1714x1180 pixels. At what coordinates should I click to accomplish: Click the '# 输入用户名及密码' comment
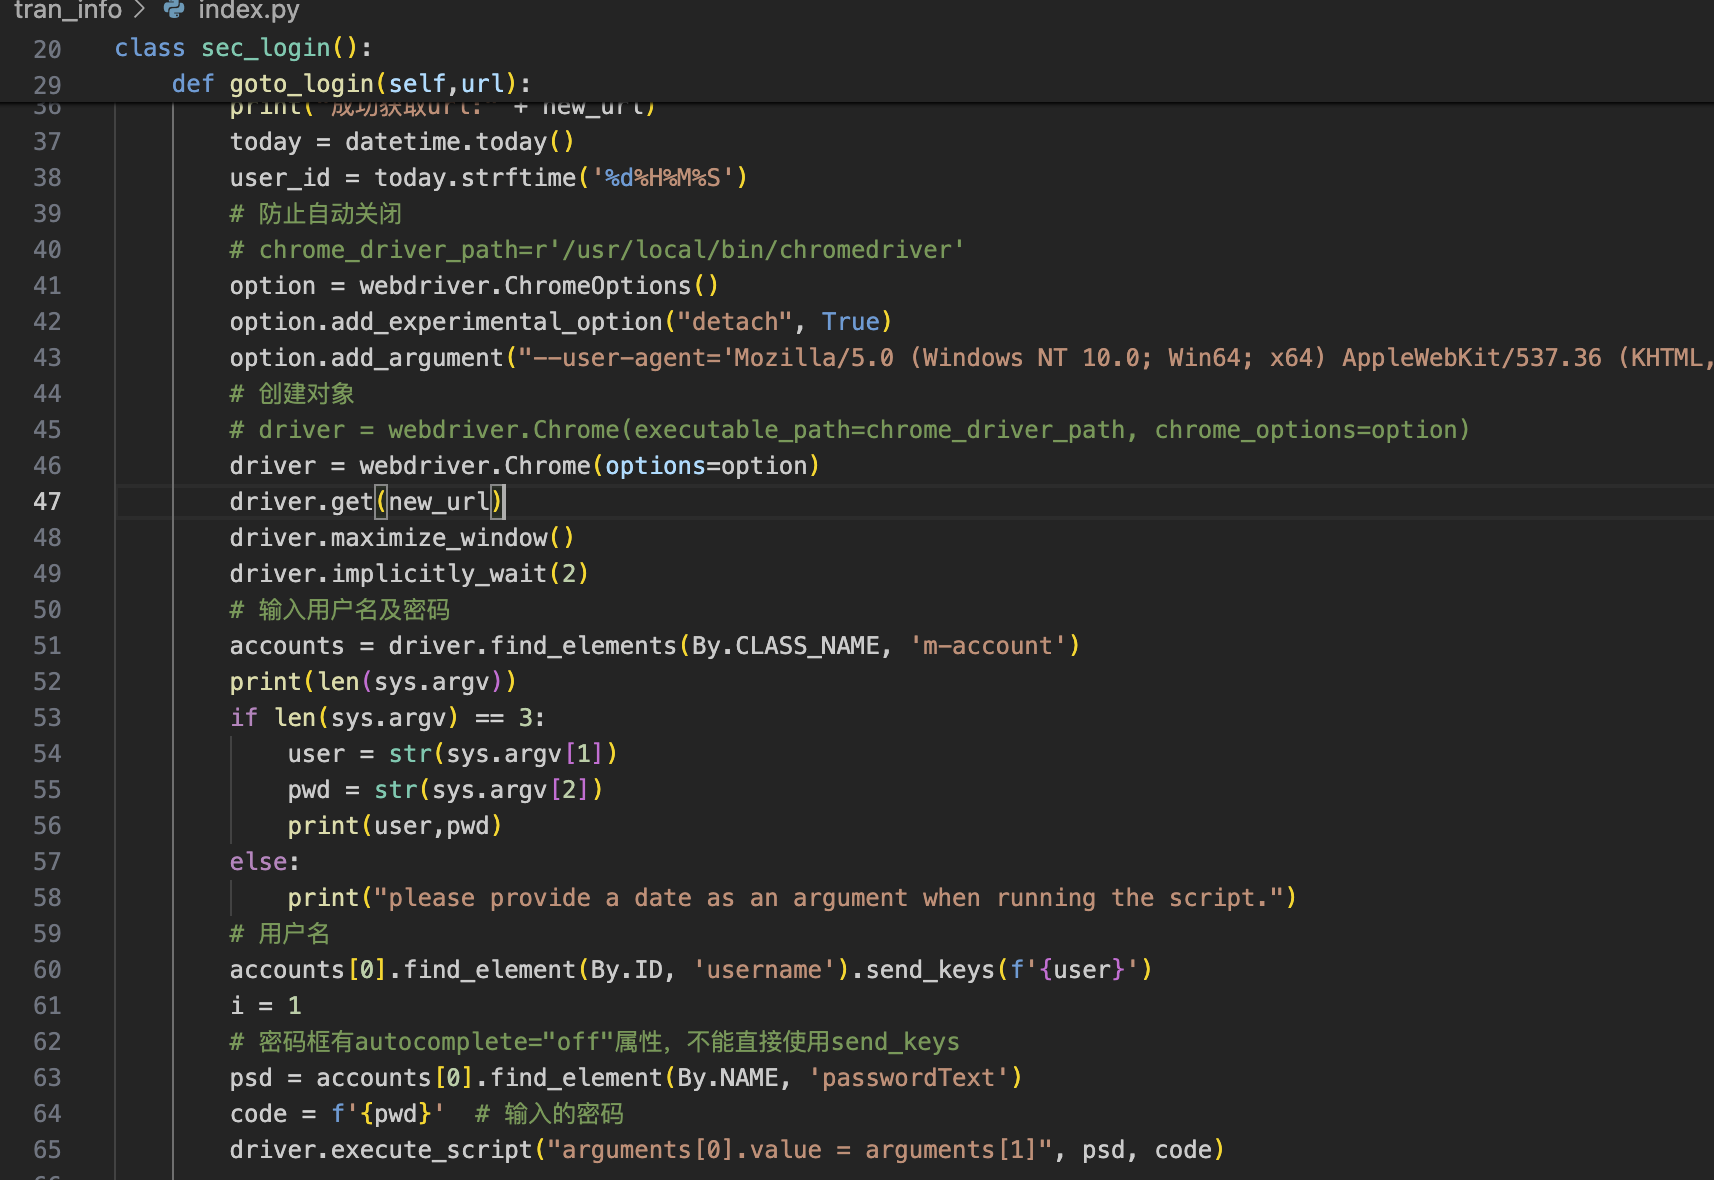[x=340, y=610]
